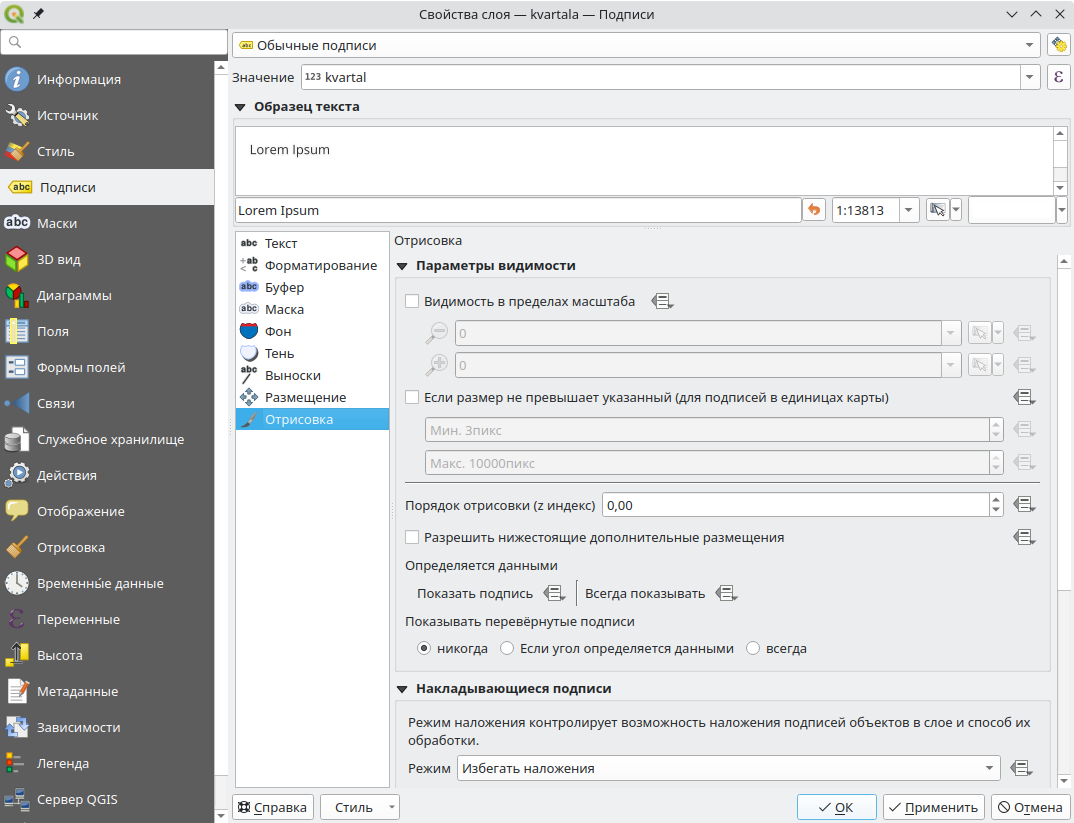Enable Разрешить нижестоящие дополнительные размещения checkbox
This screenshot has height=823, width=1074.
[412, 537]
